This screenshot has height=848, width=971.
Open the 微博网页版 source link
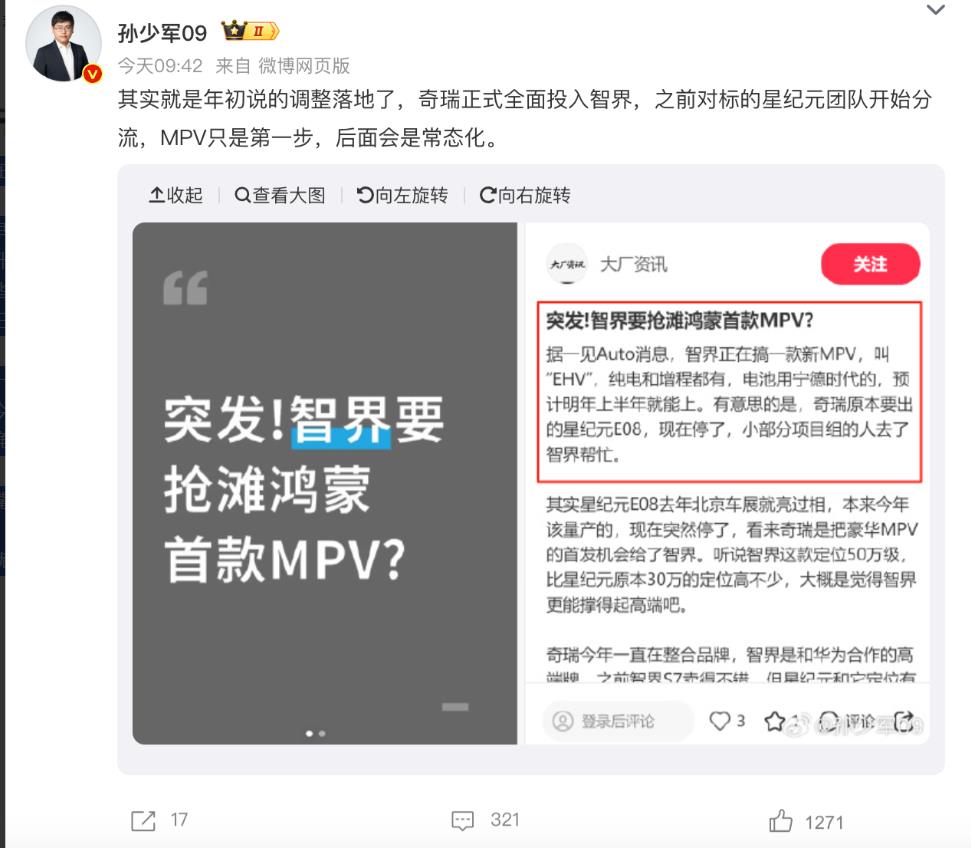pos(304,66)
